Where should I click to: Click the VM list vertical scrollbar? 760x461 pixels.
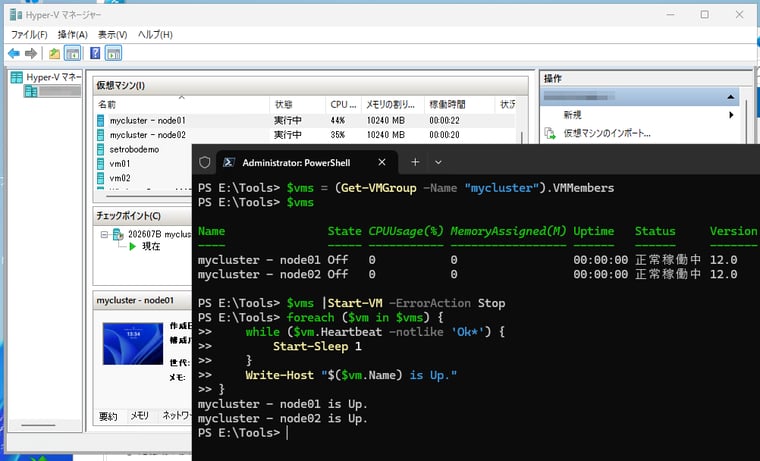pyautogui.click(x=522, y=136)
